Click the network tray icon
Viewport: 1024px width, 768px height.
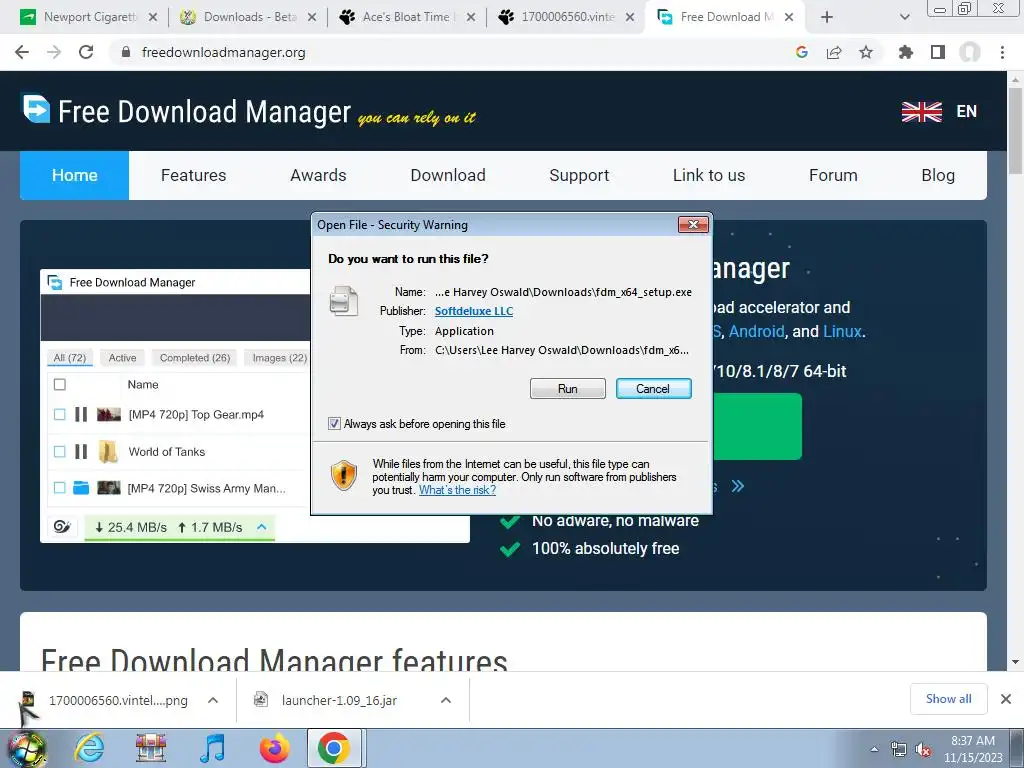[899, 750]
